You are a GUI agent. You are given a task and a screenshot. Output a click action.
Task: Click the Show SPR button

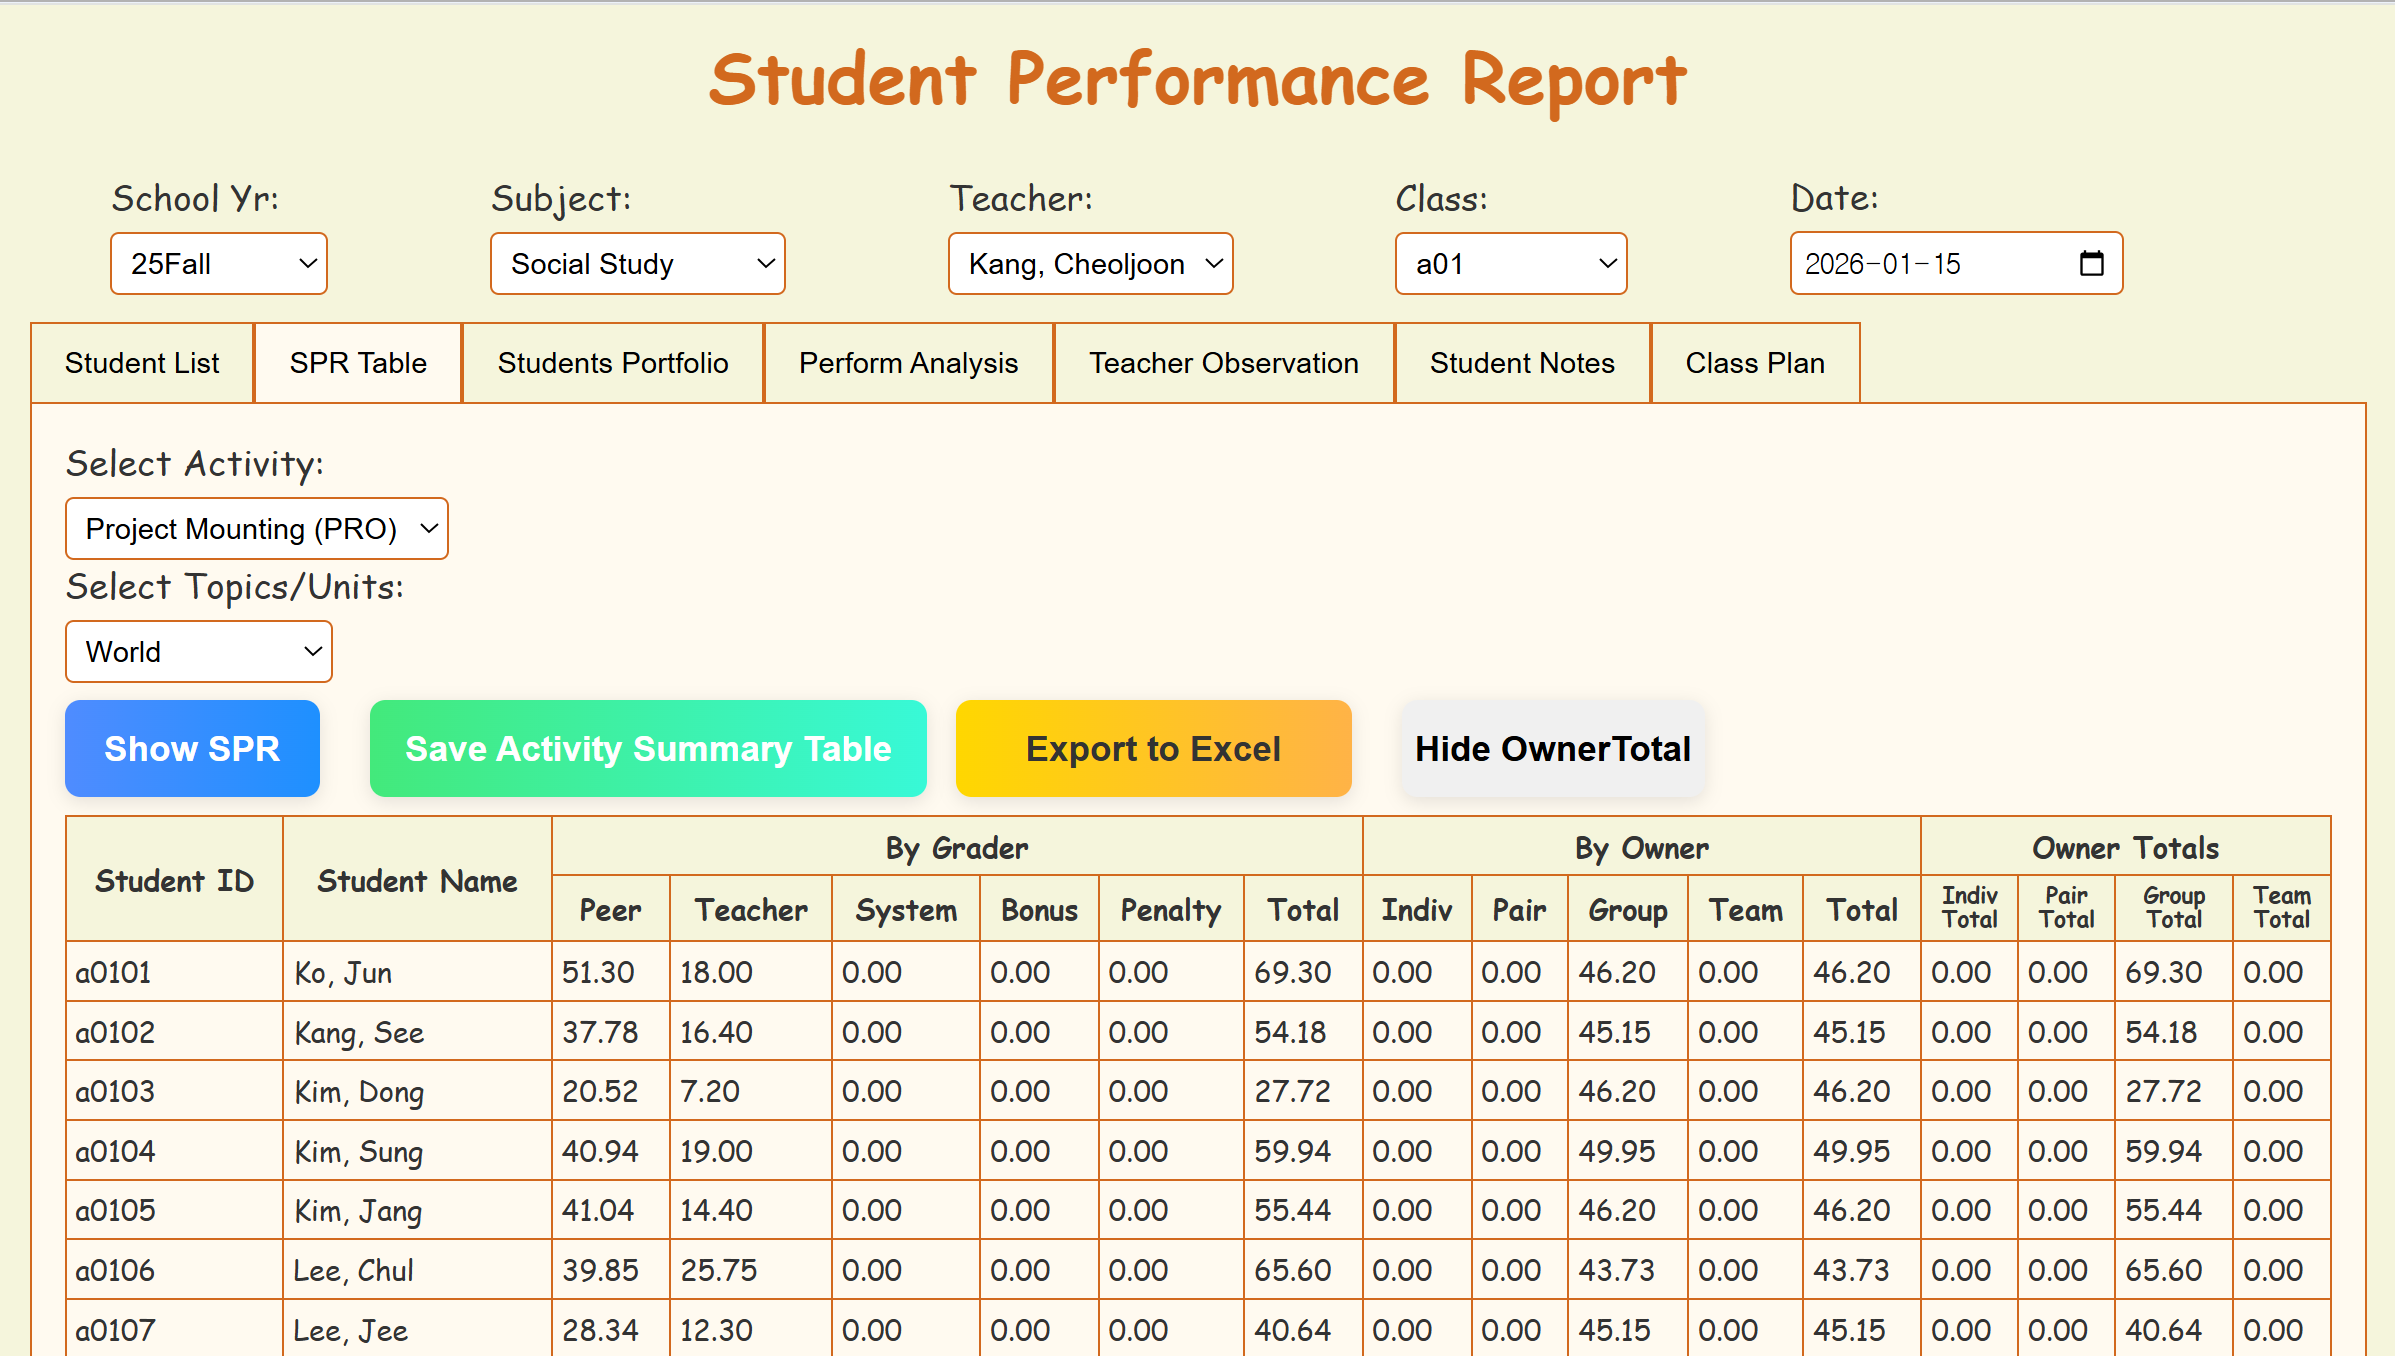[x=192, y=749]
